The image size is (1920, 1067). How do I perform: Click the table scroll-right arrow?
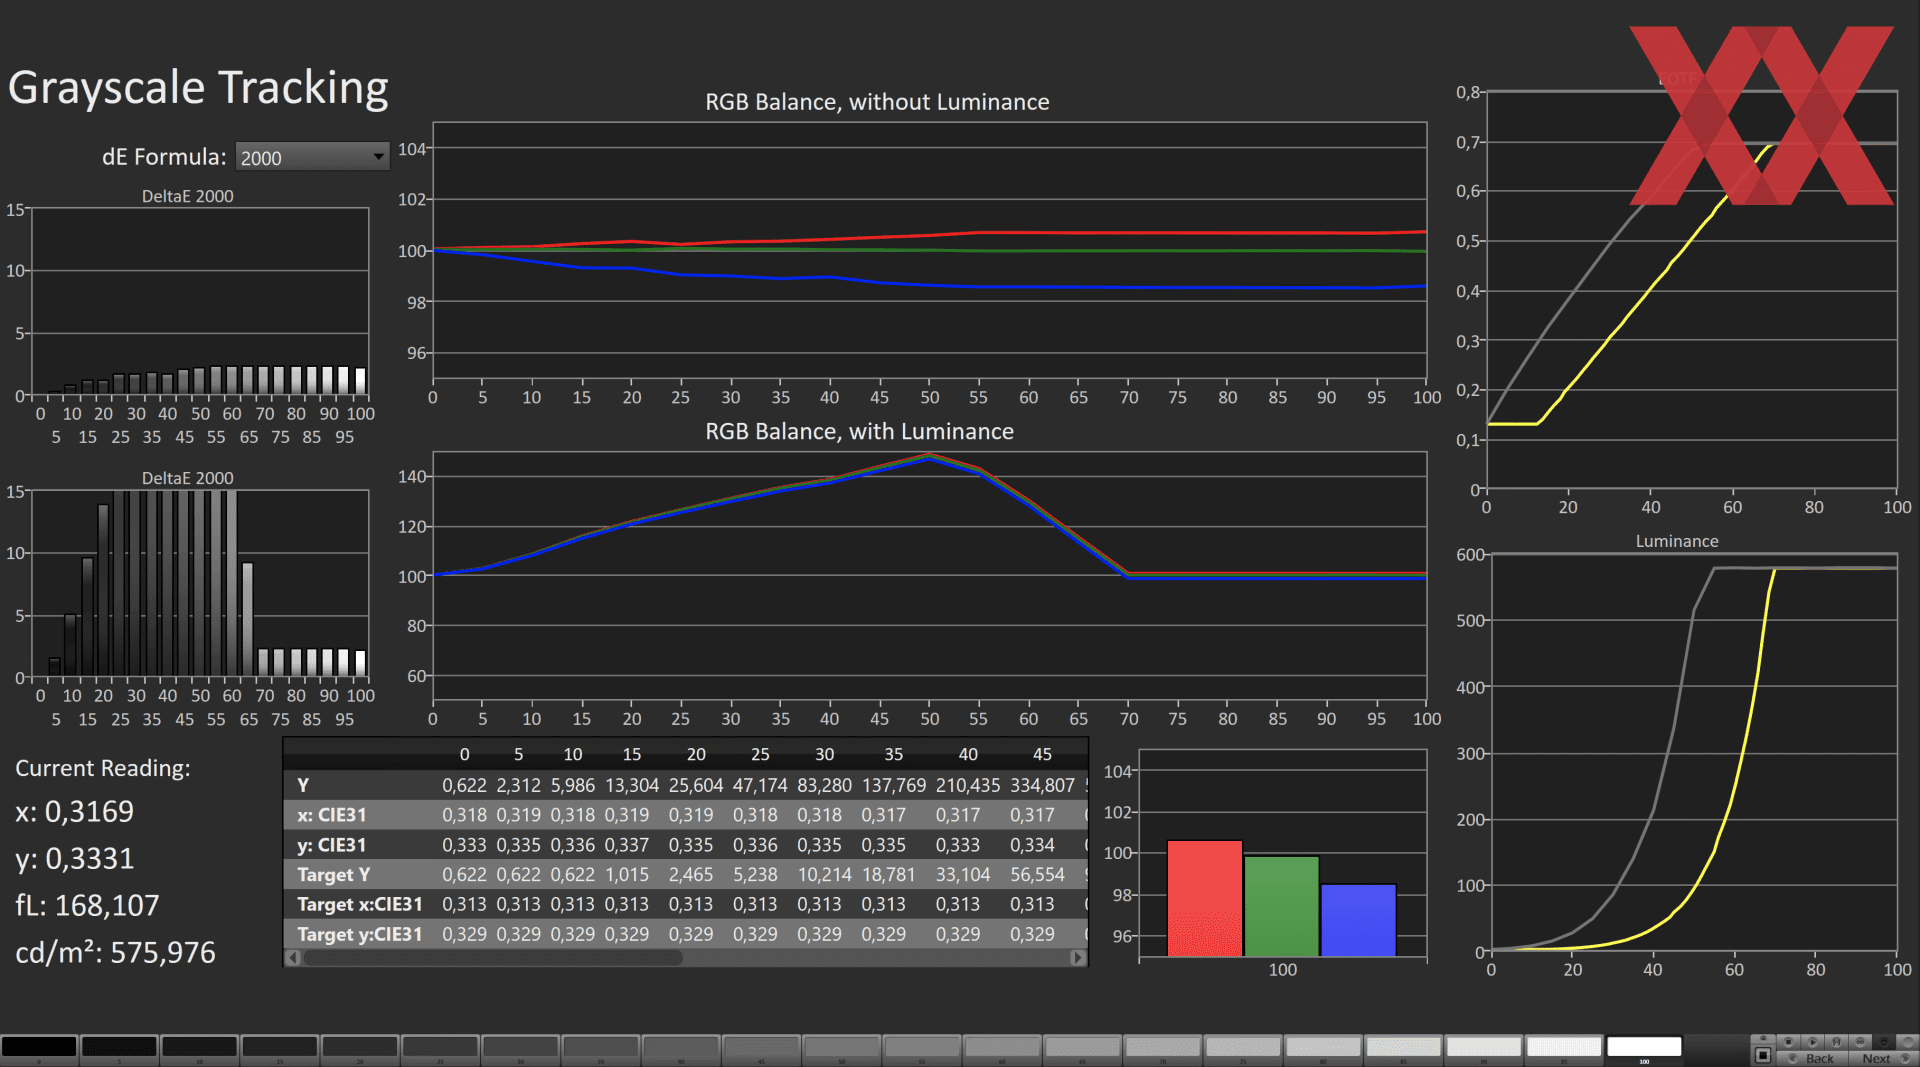1077,958
